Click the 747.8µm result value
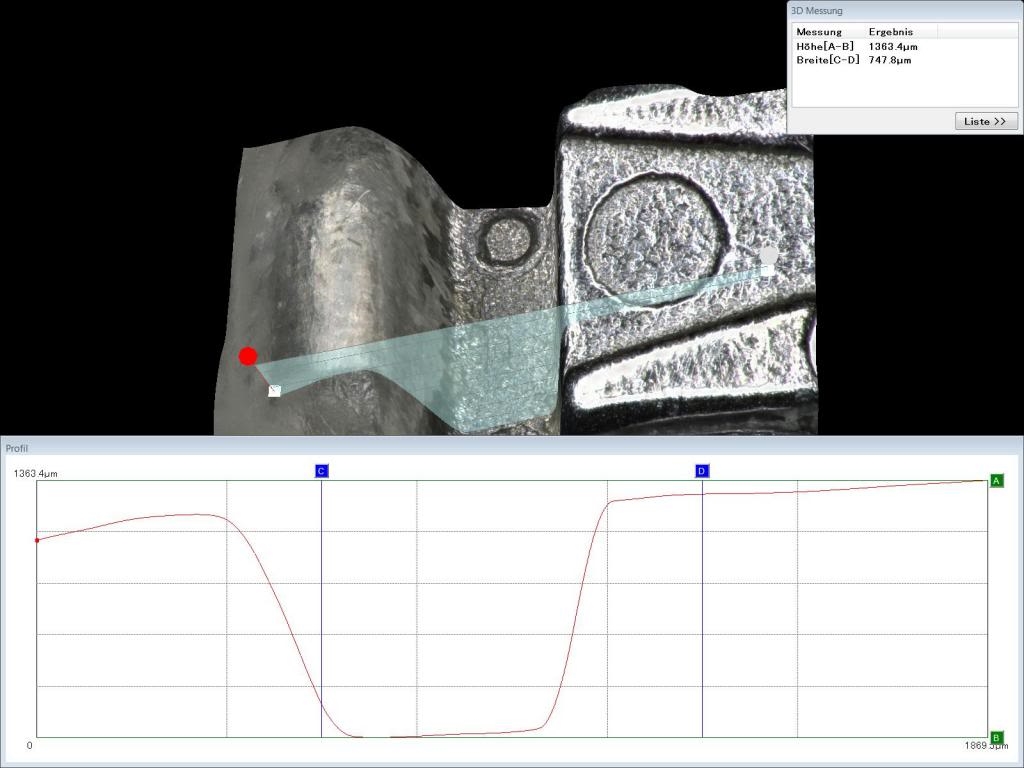The width and height of the screenshot is (1024, 768). pos(890,60)
